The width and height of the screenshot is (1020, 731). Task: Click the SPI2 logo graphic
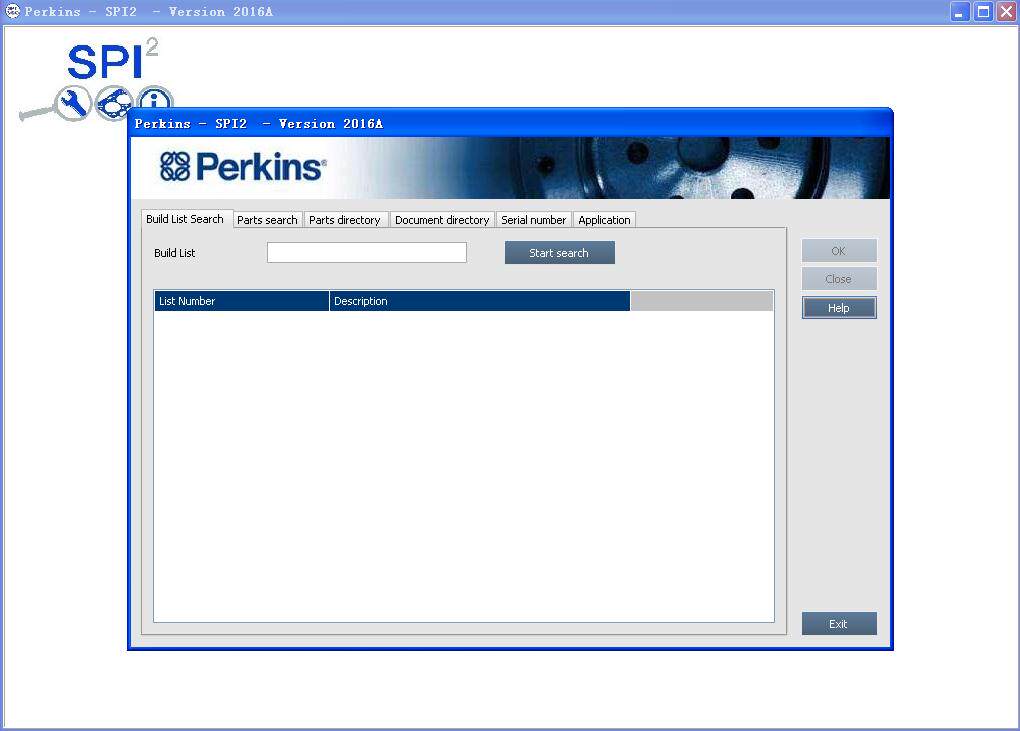coord(106,62)
